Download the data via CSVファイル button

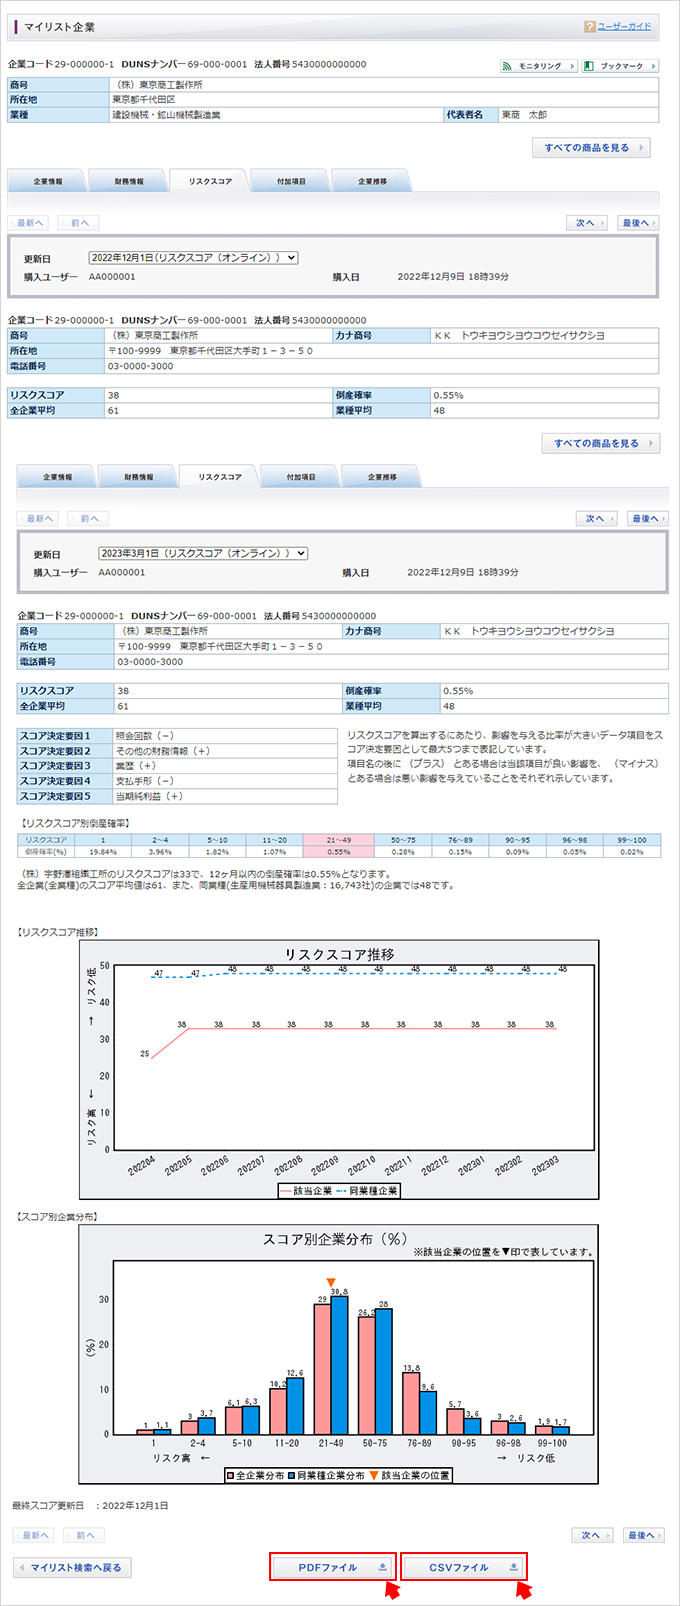click(464, 1567)
